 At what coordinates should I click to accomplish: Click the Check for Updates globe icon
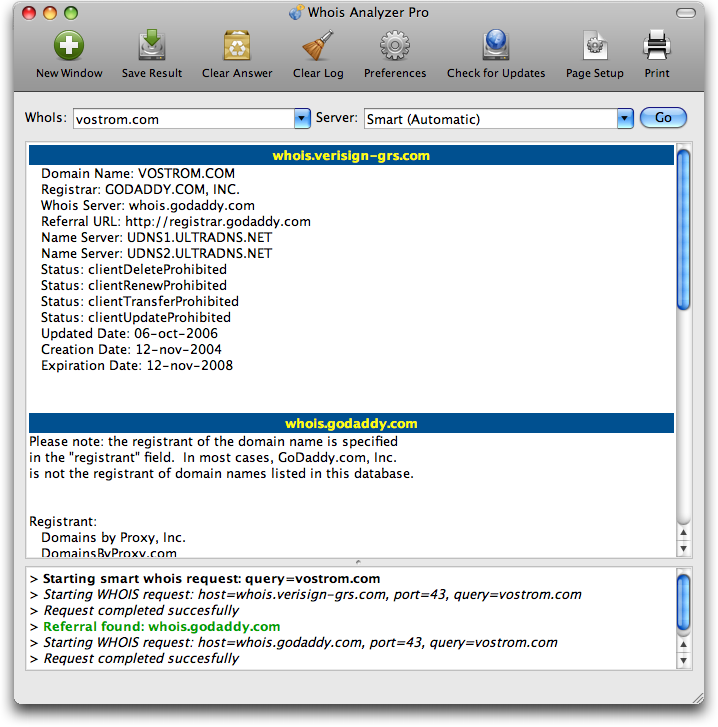[496, 45]
